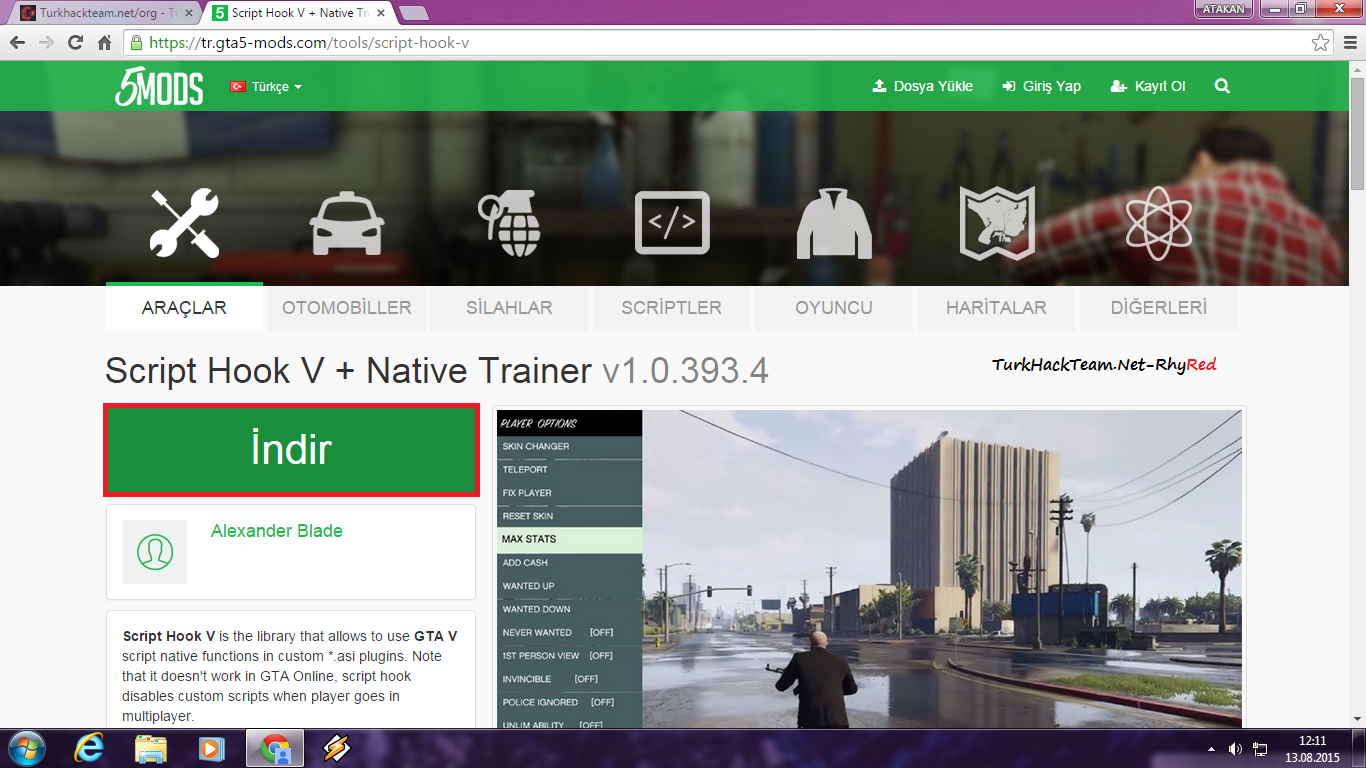The width and height of the screenshot is (1366, 768).
Task: Open the Windows Start menu
Action: (25, 748)
